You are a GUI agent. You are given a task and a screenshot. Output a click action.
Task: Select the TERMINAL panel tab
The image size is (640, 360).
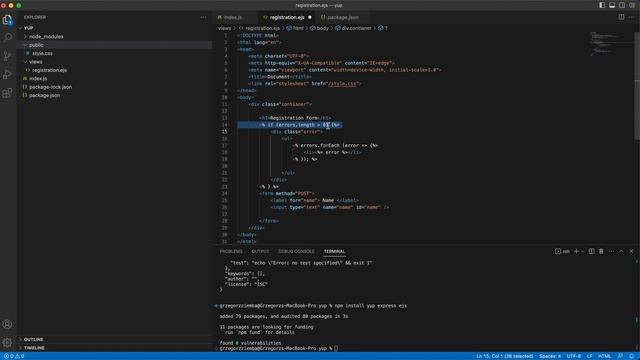click(335, 251)
